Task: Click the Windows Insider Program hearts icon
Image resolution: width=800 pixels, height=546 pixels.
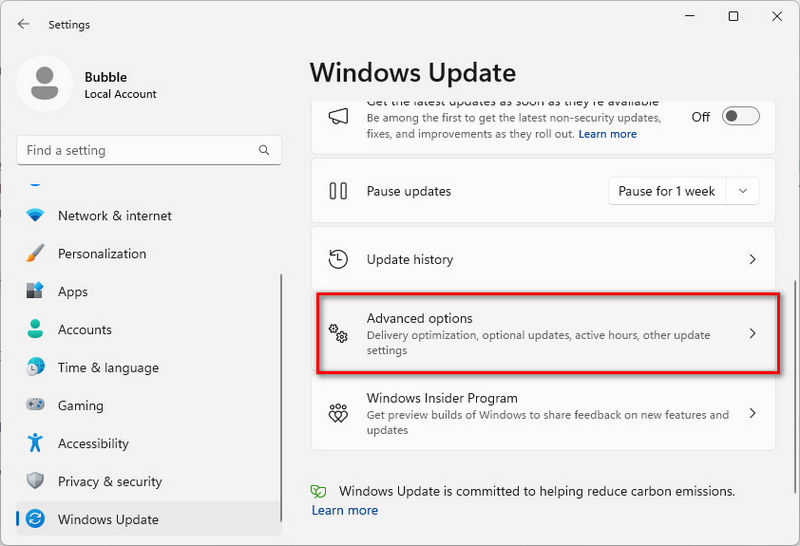Action: coord(338,413)
